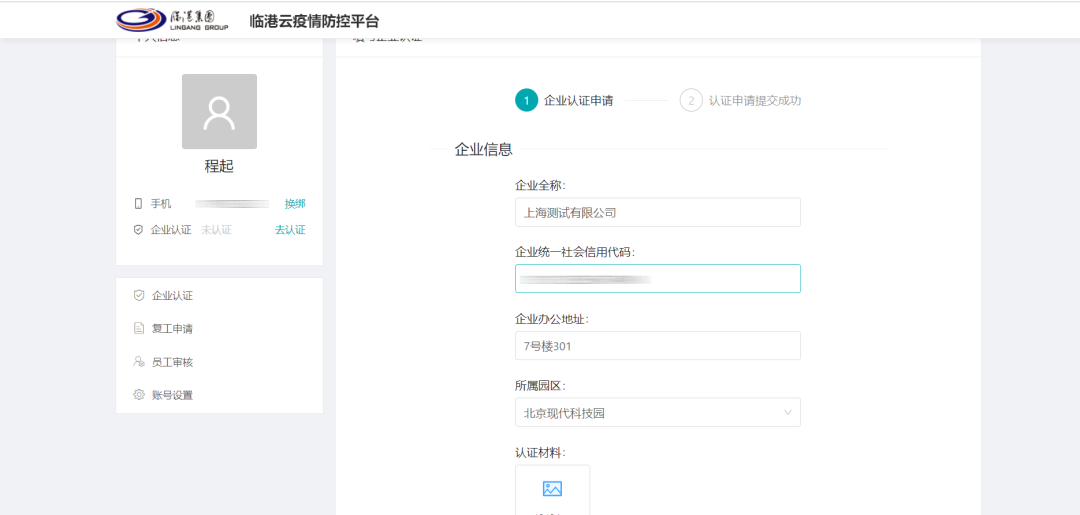Image resolution: width=1080 pixels, height=515 pixels.
Task: Click the Lingang Group logo
Action: click(172, 20)
